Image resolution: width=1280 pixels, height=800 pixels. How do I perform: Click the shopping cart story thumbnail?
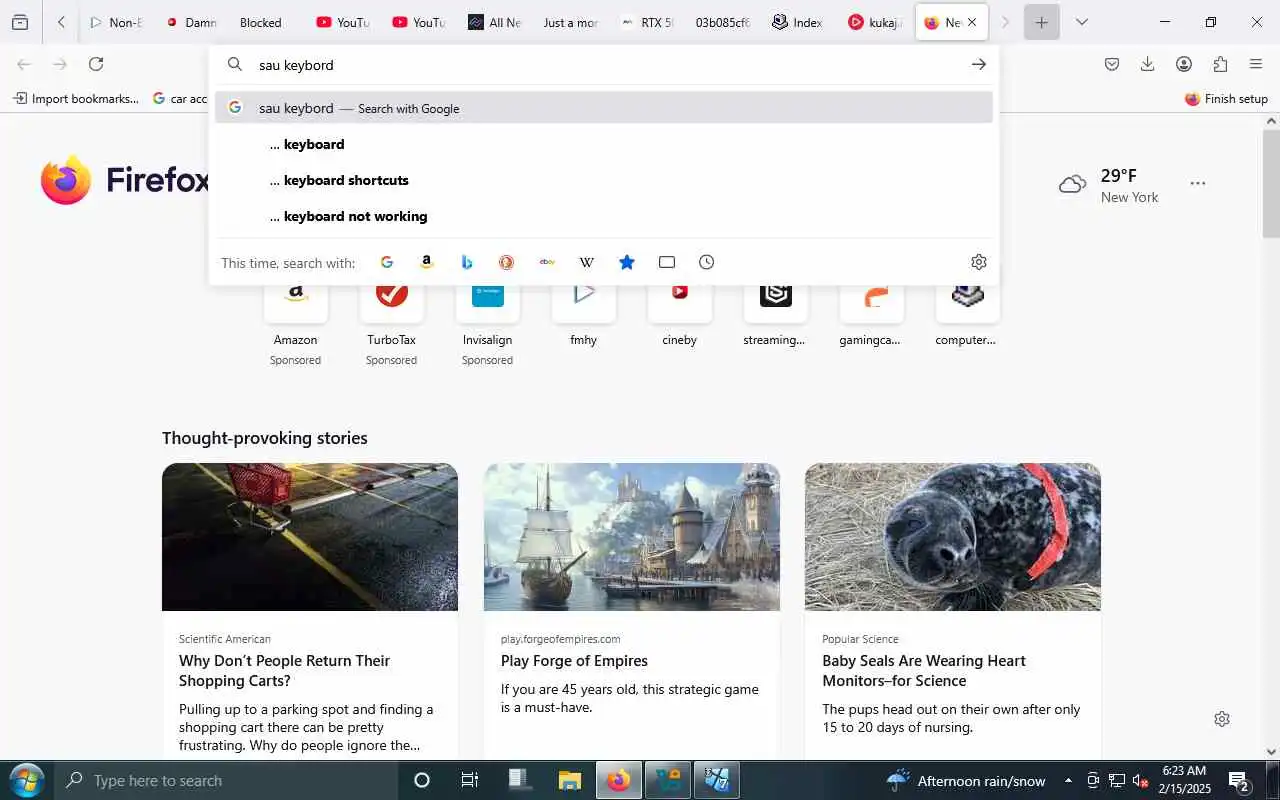point(310,537)
